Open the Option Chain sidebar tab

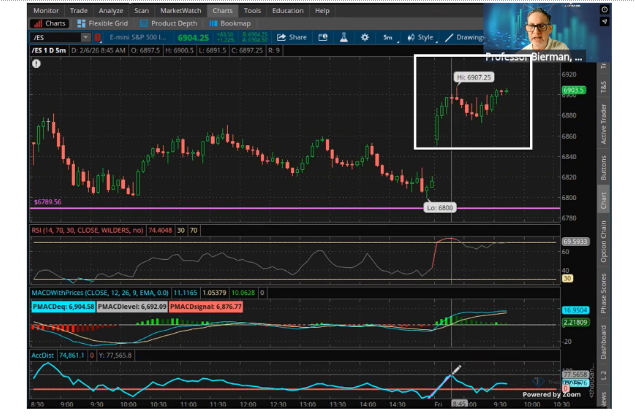click(603, 241)
